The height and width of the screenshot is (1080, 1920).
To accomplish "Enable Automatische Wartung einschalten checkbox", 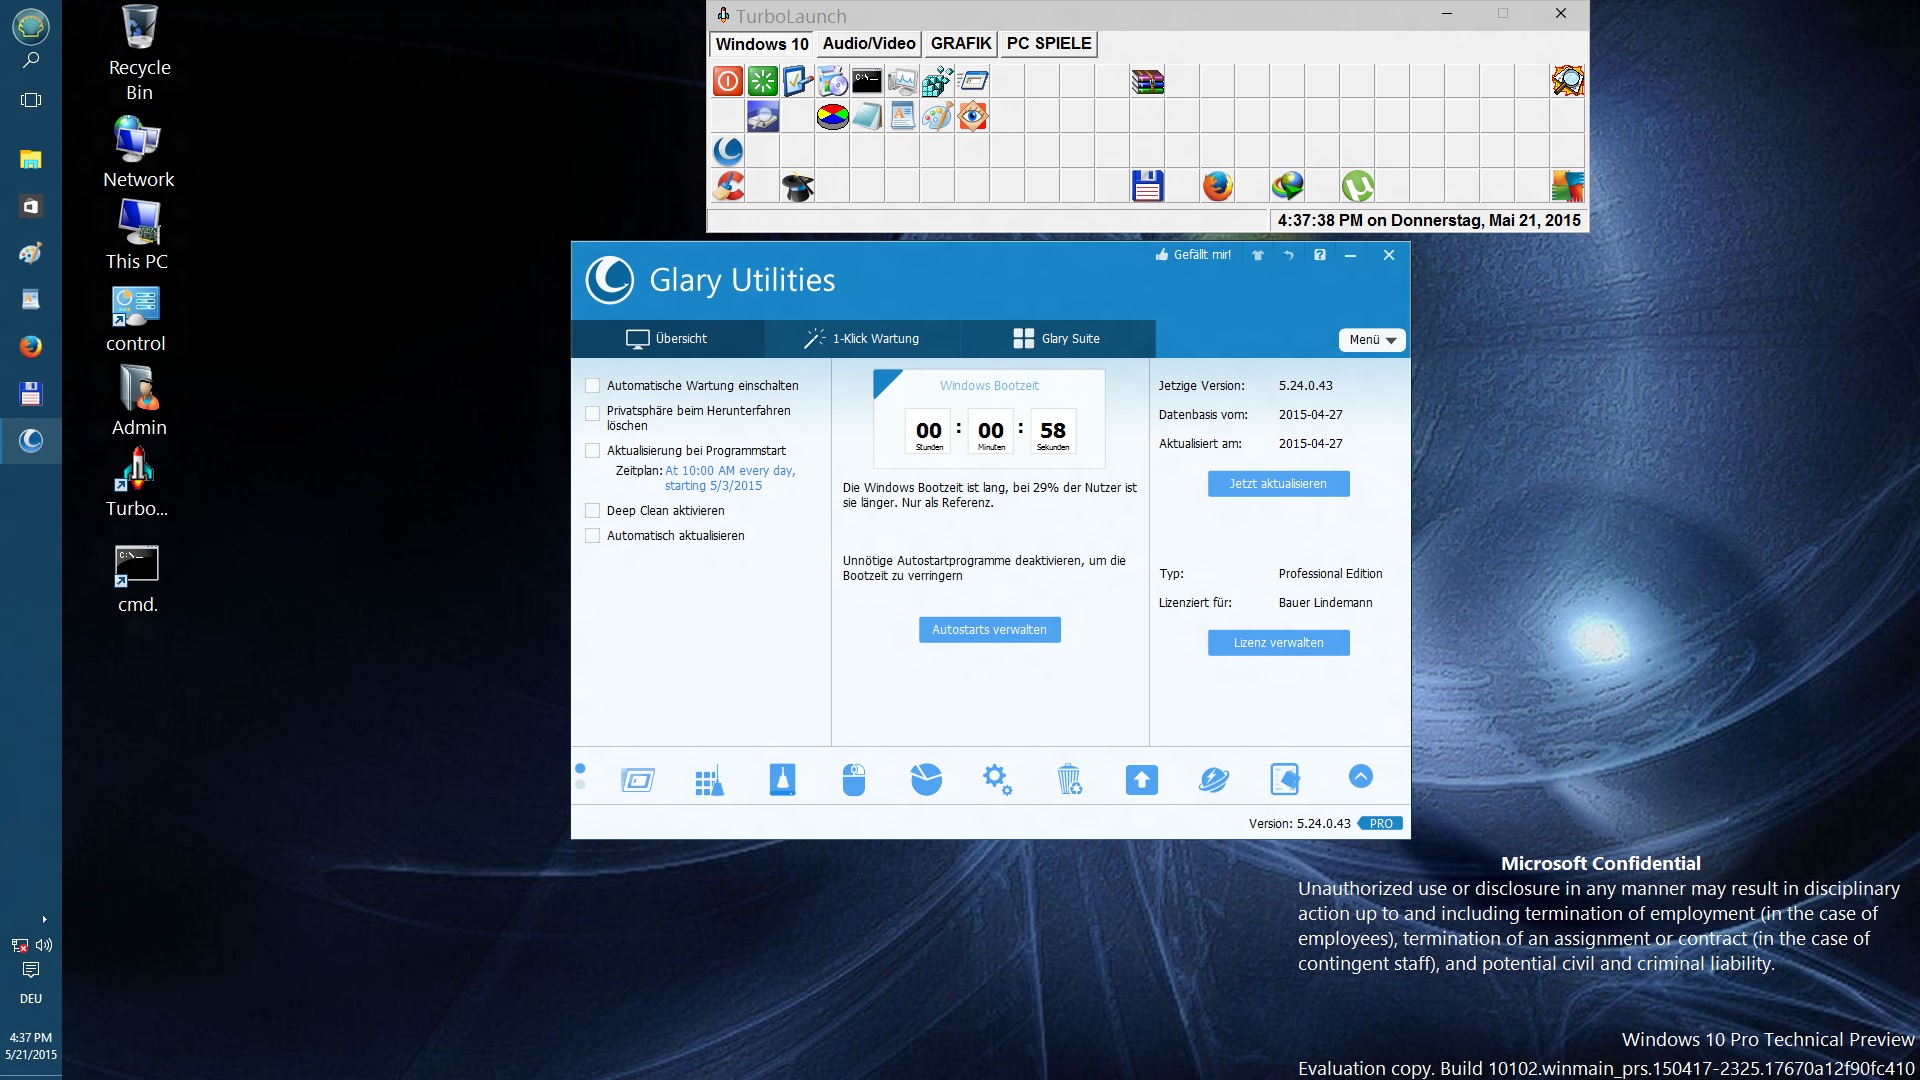I will (593, 386).
